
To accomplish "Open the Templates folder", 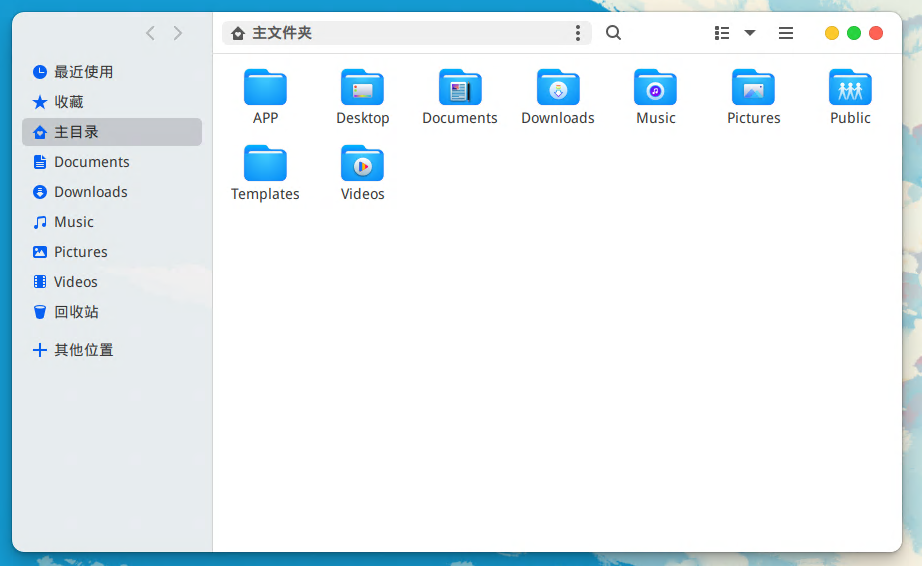I will click(x=265, y=173).
